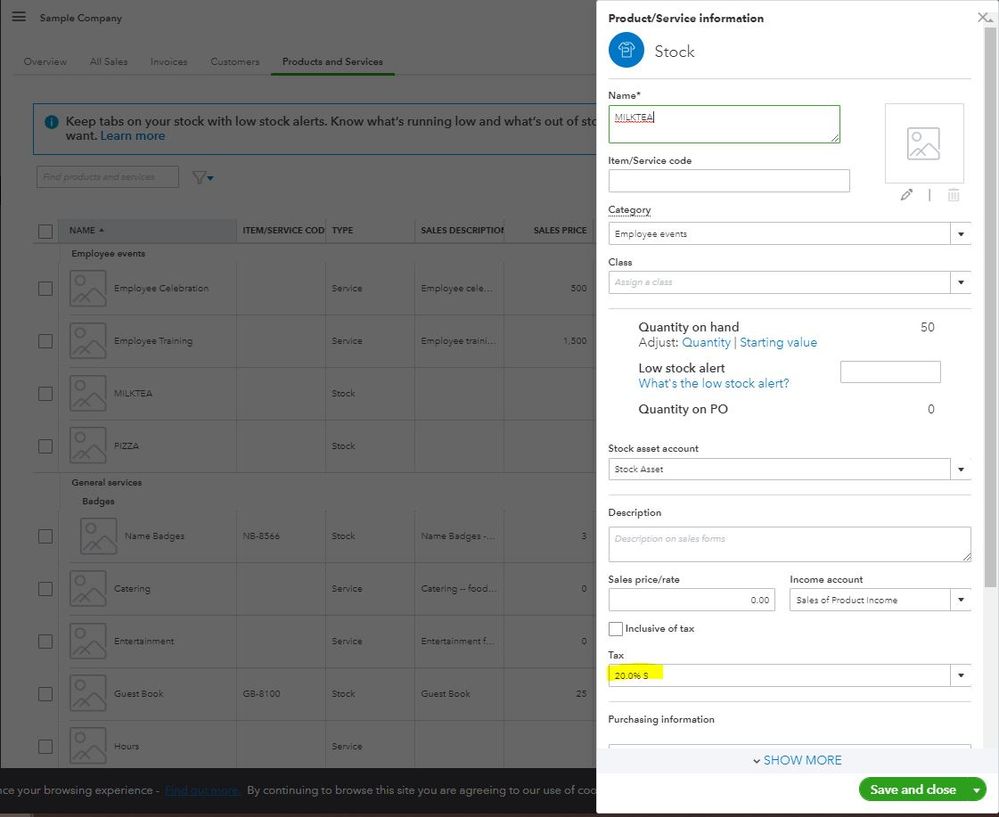Click the blue Stock item type icon
Image resolution: width=999 pixels, height=817 pixels.
[x=626, y=50]
